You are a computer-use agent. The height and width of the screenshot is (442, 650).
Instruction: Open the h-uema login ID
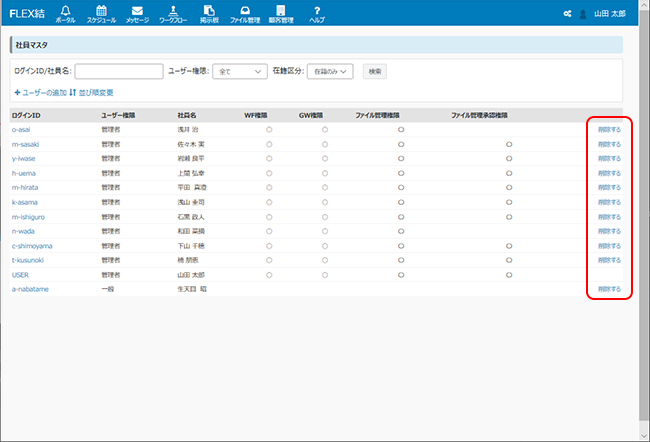24,173
